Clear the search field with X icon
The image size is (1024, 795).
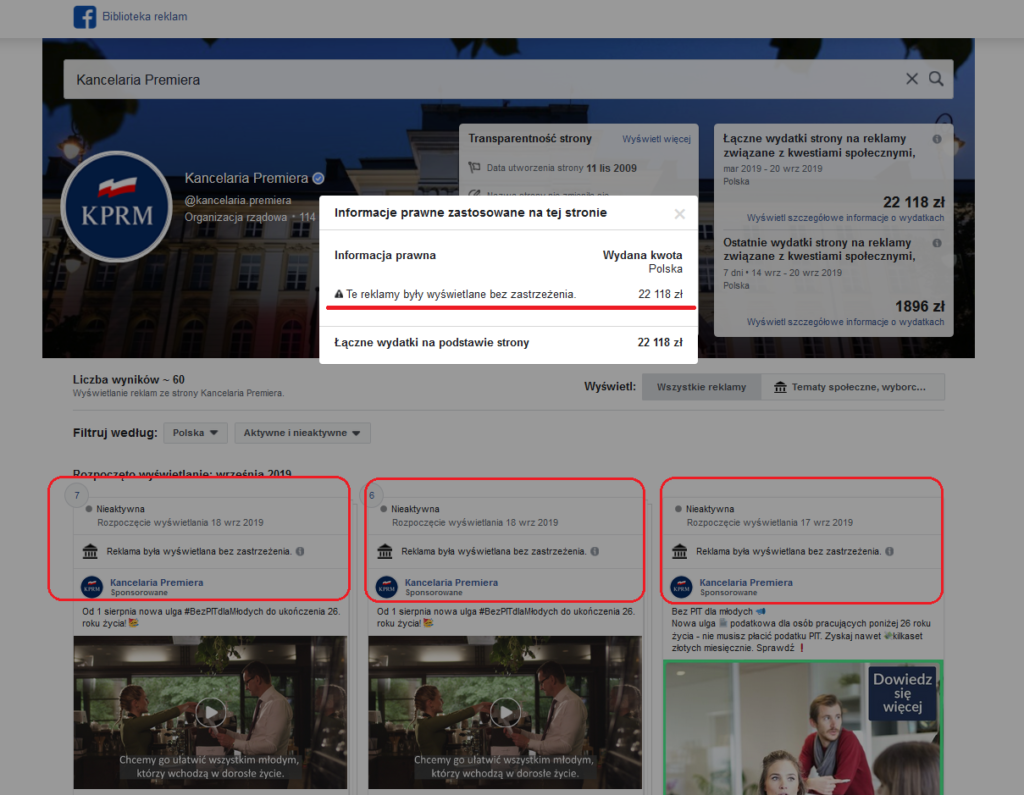pos(912,79)
